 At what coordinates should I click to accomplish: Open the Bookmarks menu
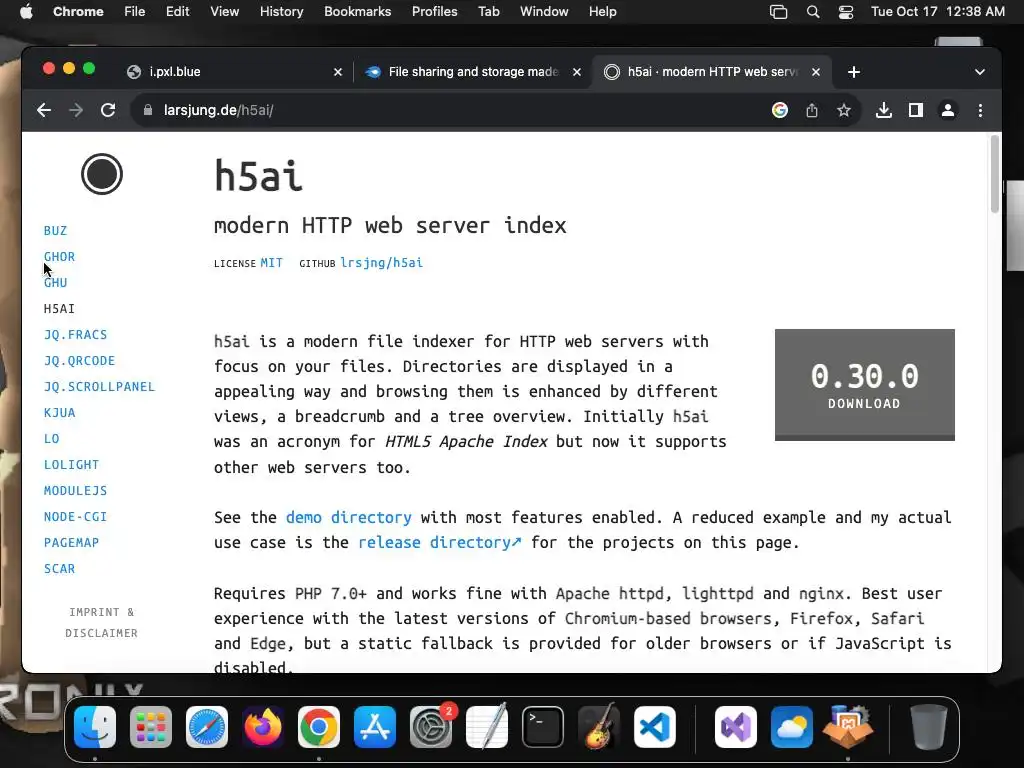(357, 11)
